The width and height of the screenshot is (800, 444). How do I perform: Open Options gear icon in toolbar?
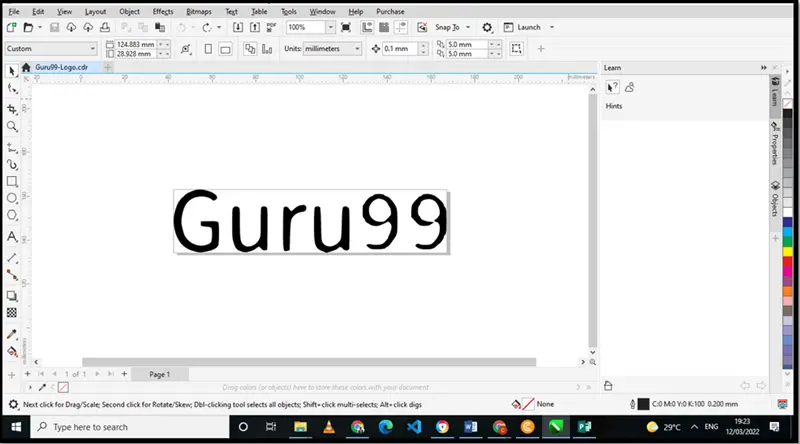tap(487, 28)
